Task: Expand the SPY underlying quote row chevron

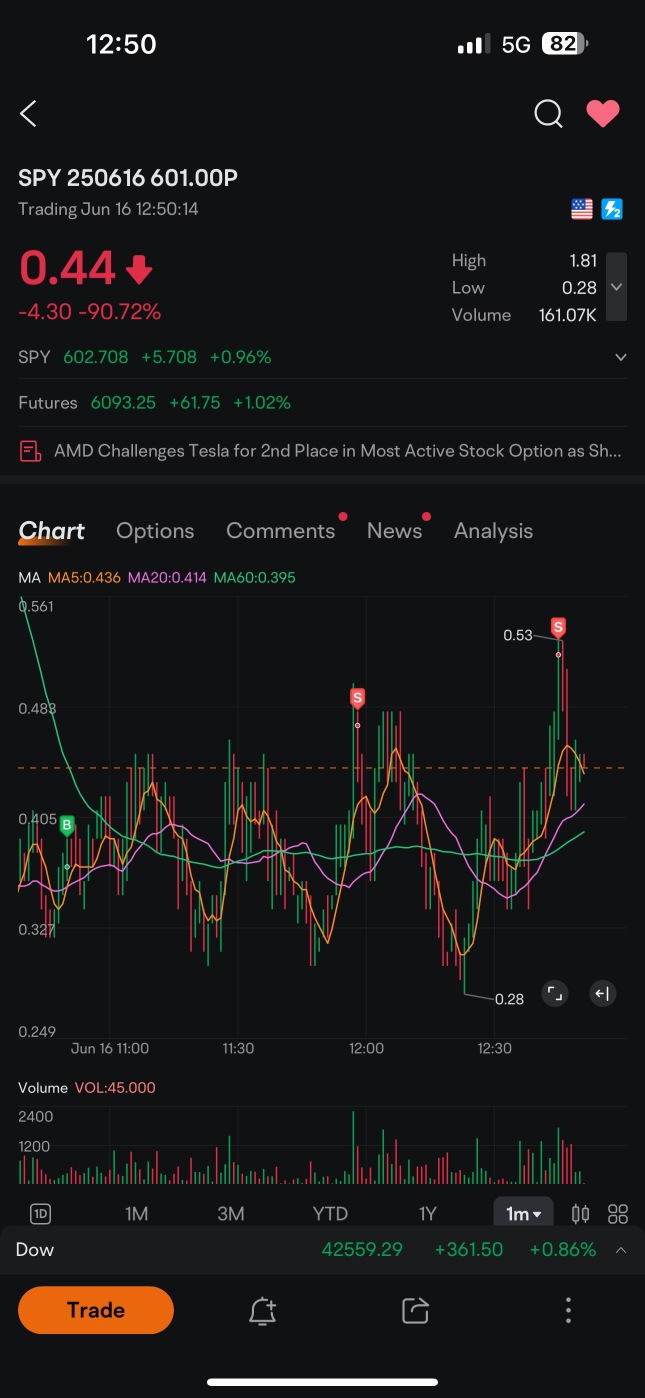Action: [620, 357]
